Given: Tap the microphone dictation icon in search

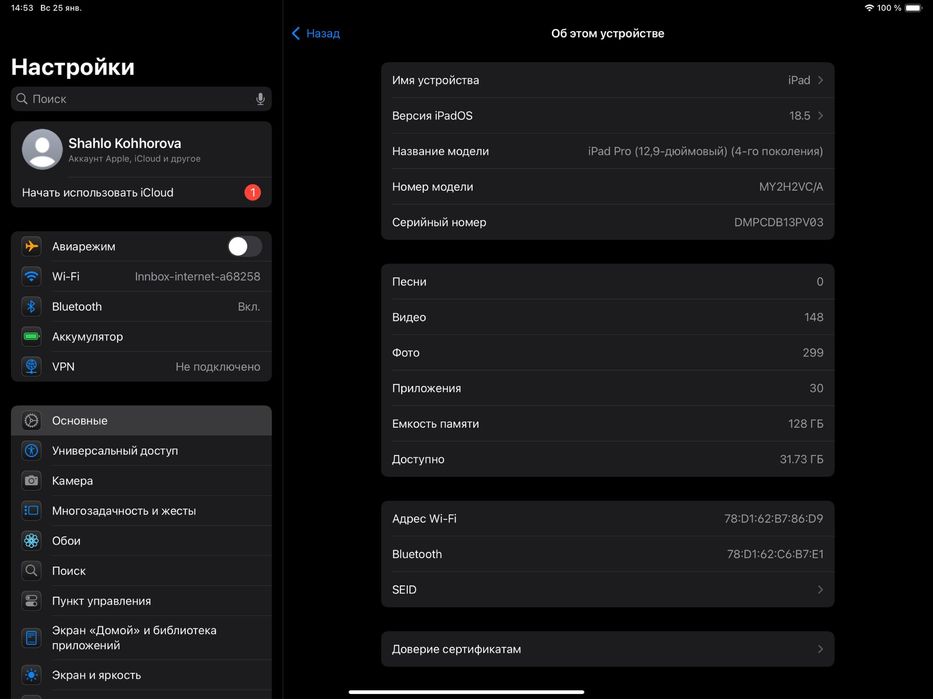Looking at the screenshot, I should (260, 99).
